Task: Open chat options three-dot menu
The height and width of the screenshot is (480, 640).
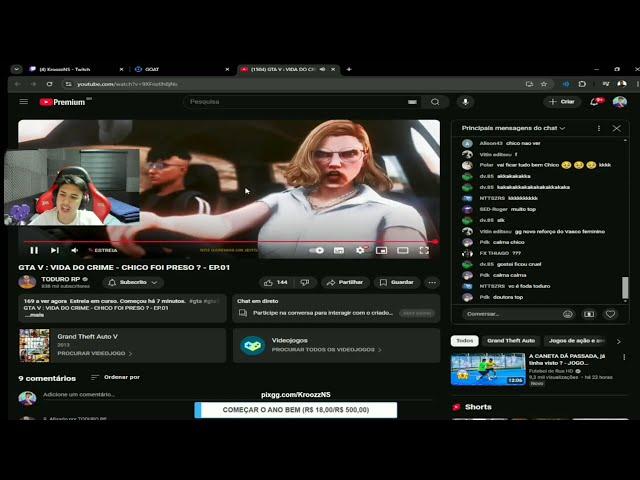Action: click(x=599, y=128)
